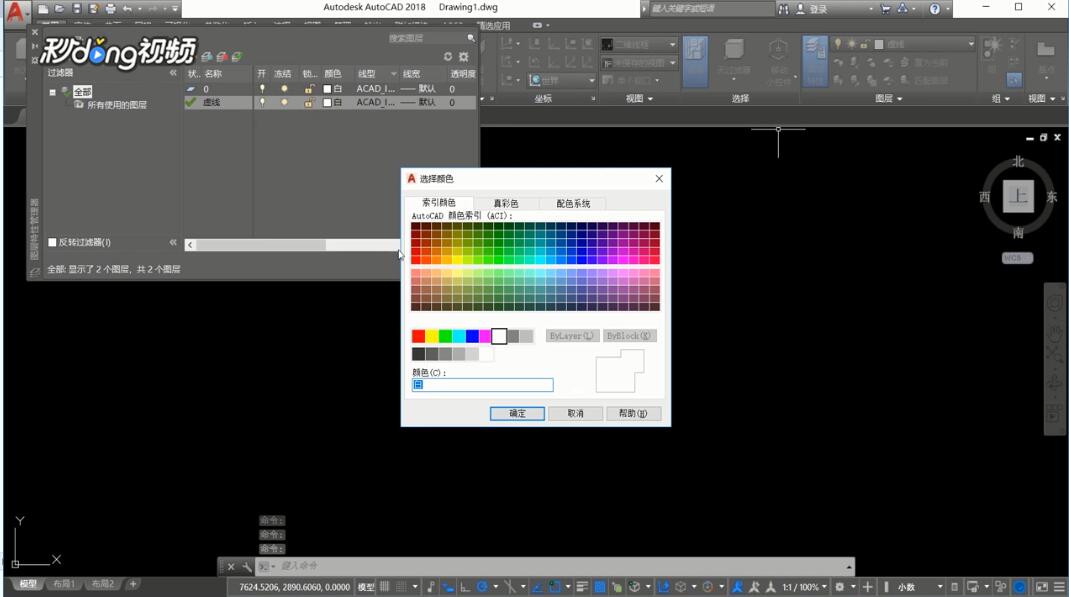
Task: Open the quick access toolbar customize arrow
Action: 175,9
